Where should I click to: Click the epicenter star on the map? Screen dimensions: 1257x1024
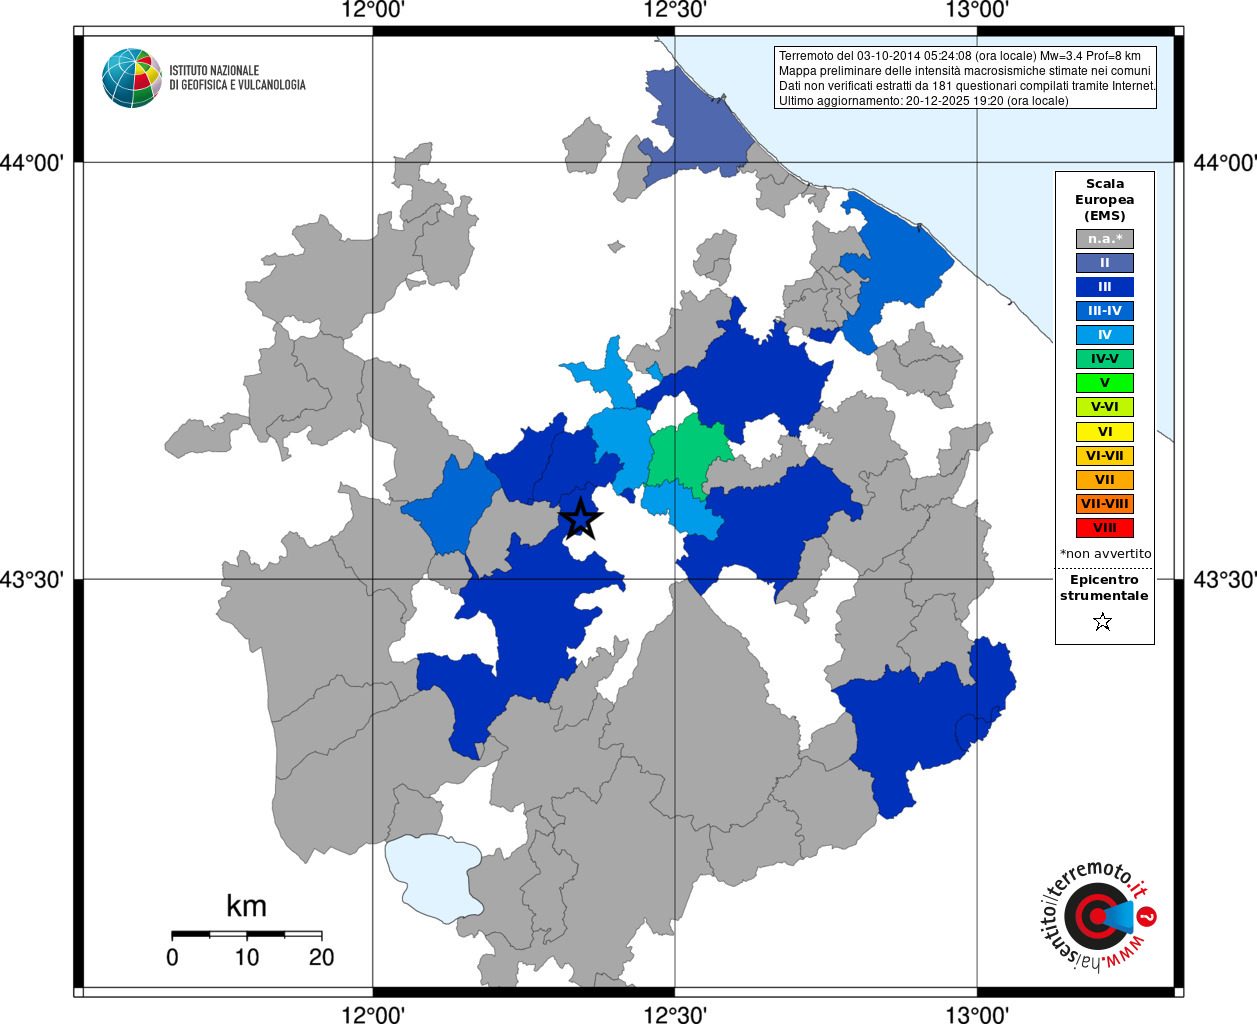coord(581,519)
